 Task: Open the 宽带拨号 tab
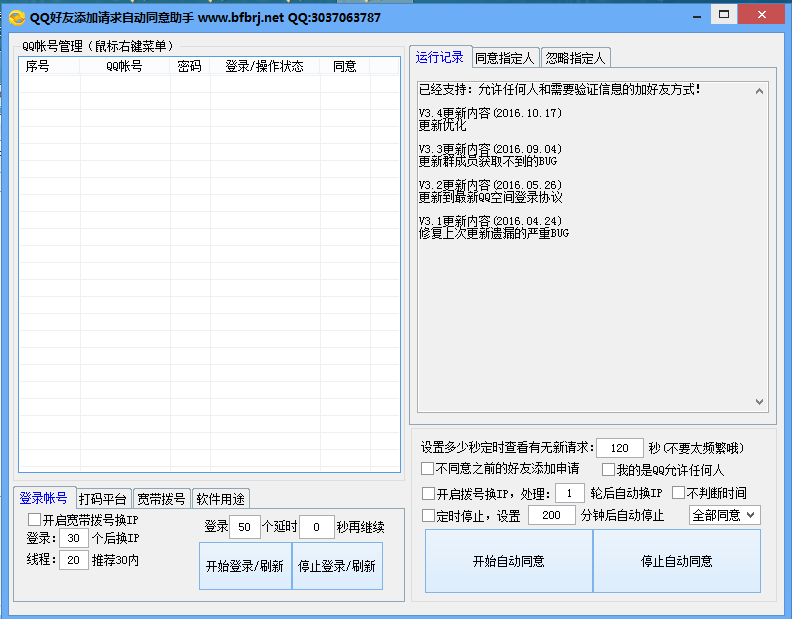tap(161, 499)
